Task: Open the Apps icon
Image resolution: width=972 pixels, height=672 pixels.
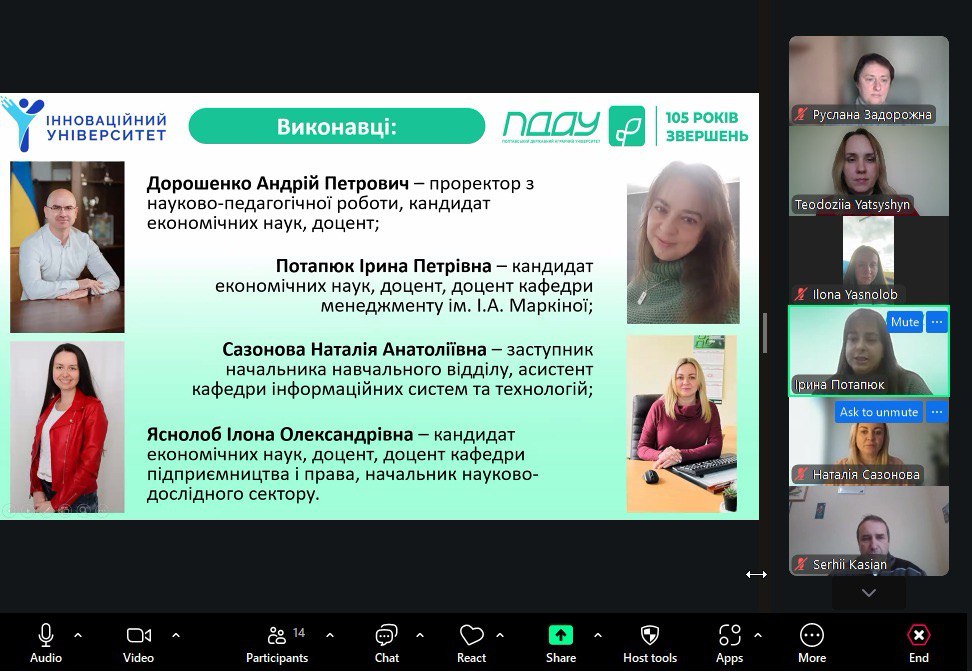Action: (730, 641)
